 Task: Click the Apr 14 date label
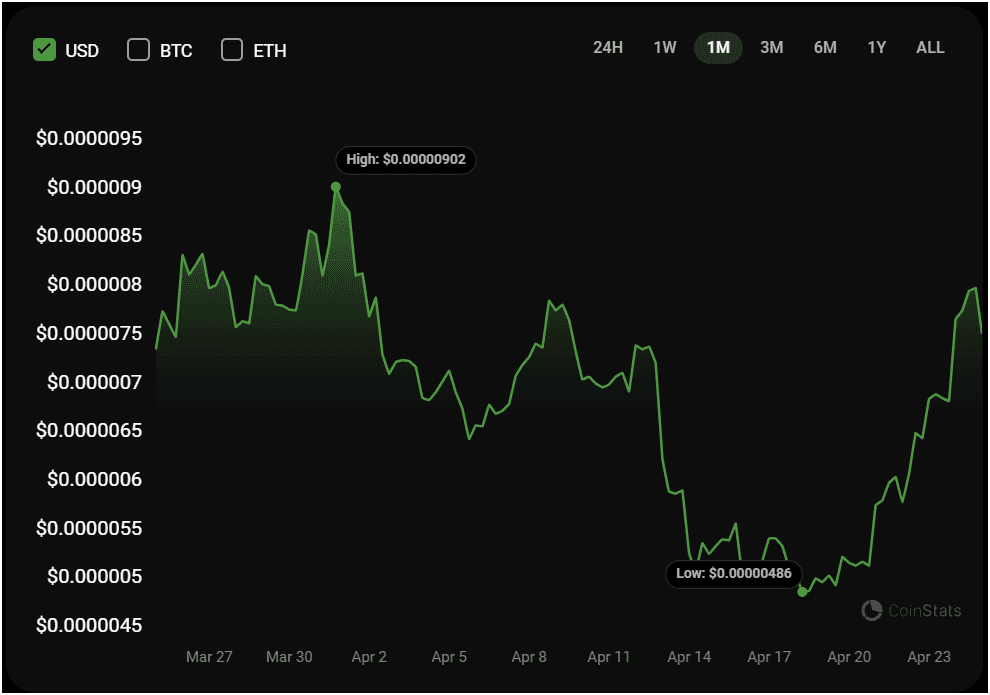point(689,657)
